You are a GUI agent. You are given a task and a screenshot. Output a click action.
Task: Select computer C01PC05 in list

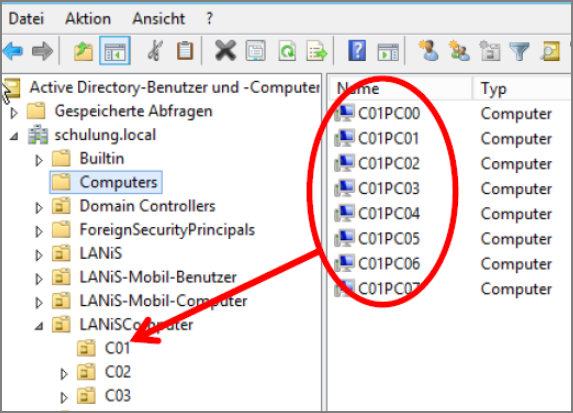[389, 239]
